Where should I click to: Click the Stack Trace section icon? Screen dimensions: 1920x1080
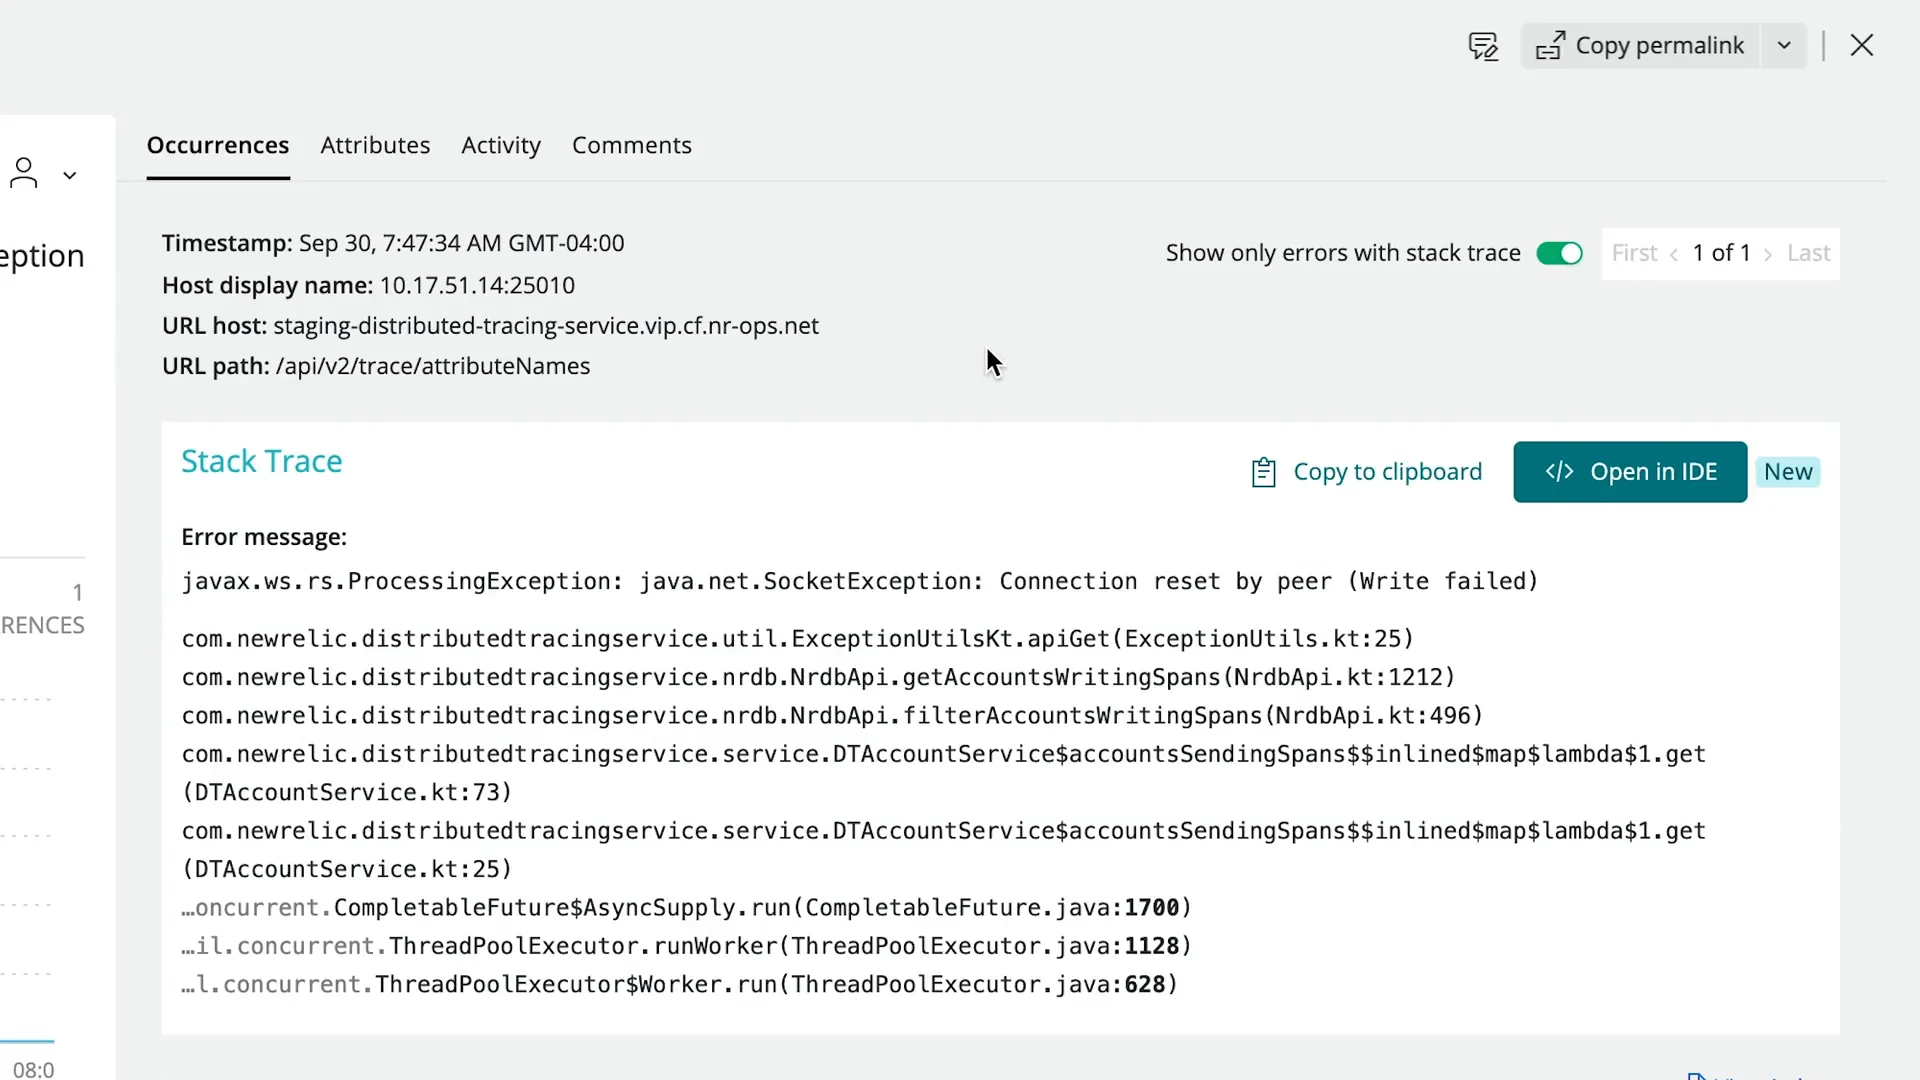1263,471
